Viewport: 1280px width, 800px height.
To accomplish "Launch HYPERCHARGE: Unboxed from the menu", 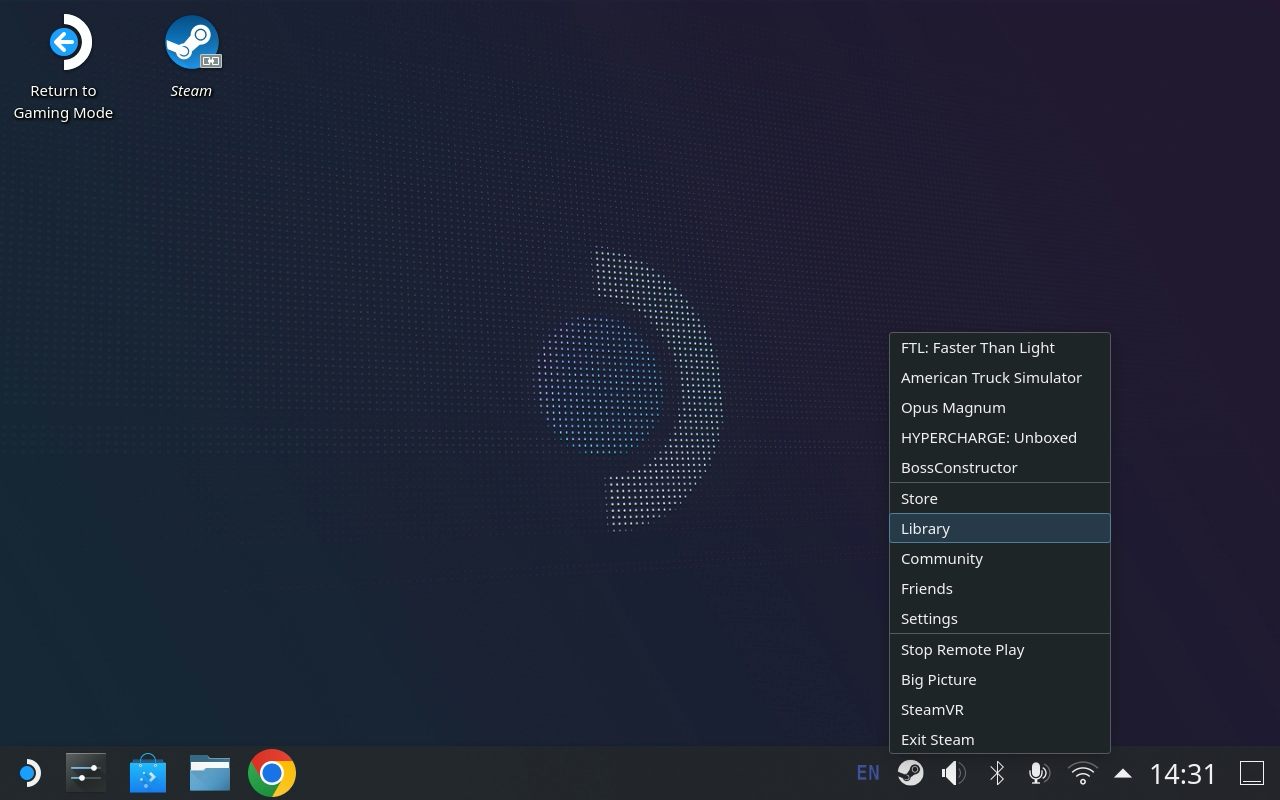I will (1000, 438).
